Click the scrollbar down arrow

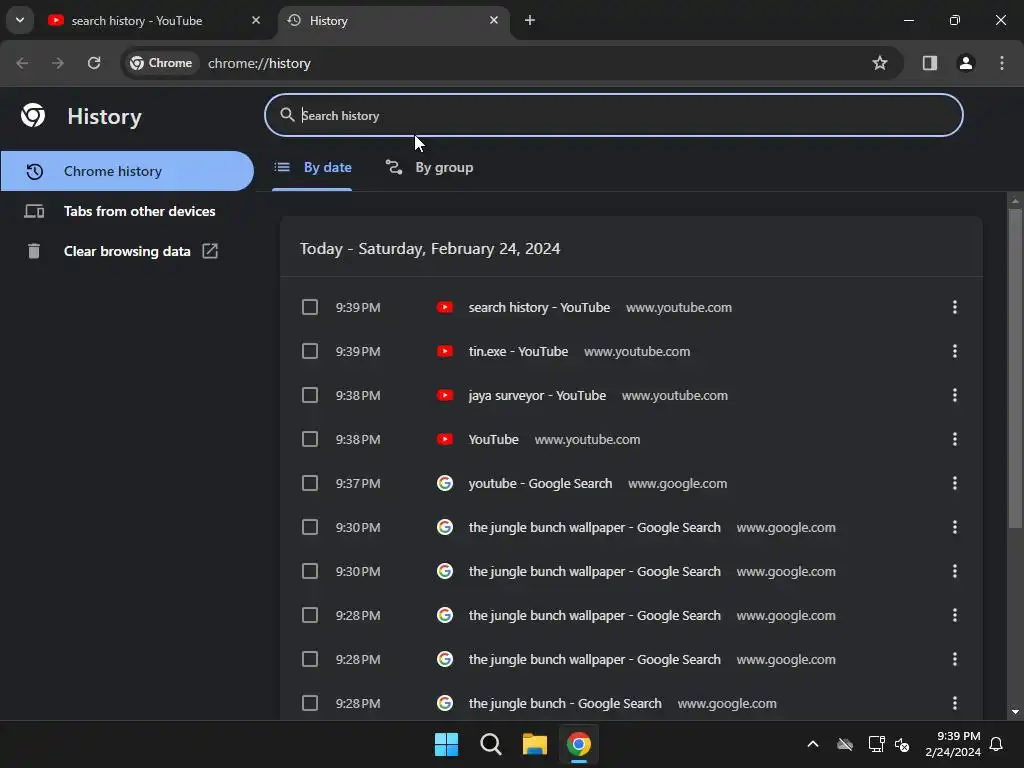click(1015, 712)
